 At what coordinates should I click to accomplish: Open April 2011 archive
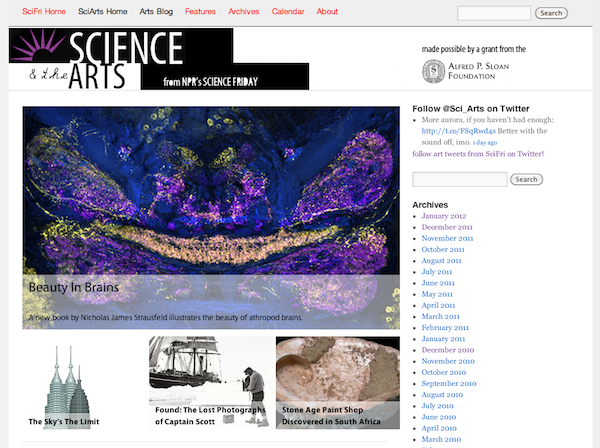[439, 305]
